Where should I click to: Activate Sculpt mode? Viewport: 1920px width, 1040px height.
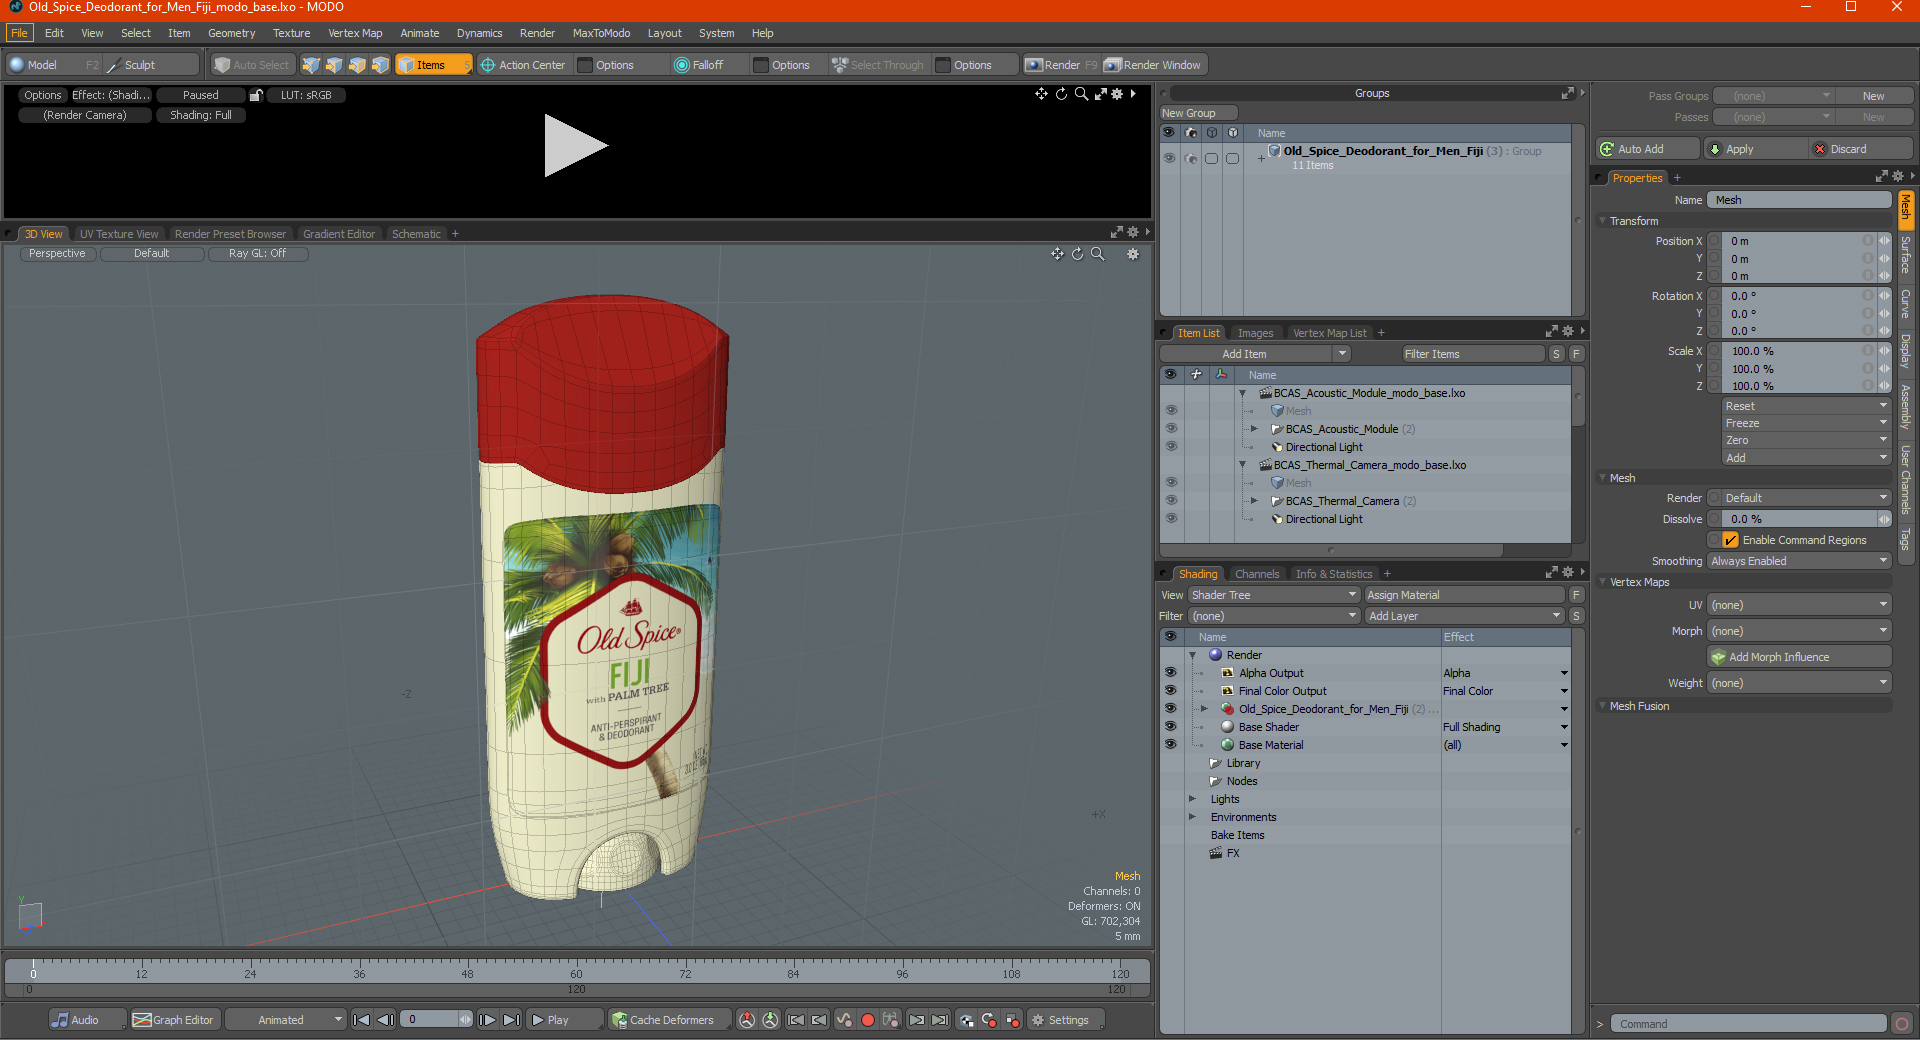(150, 65)
